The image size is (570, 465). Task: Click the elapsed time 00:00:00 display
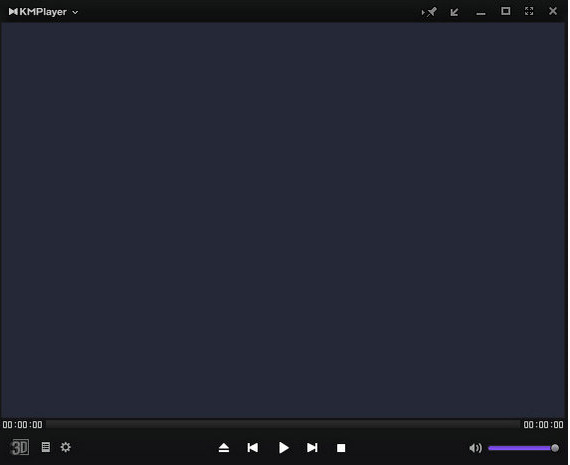tap(23, 425)
